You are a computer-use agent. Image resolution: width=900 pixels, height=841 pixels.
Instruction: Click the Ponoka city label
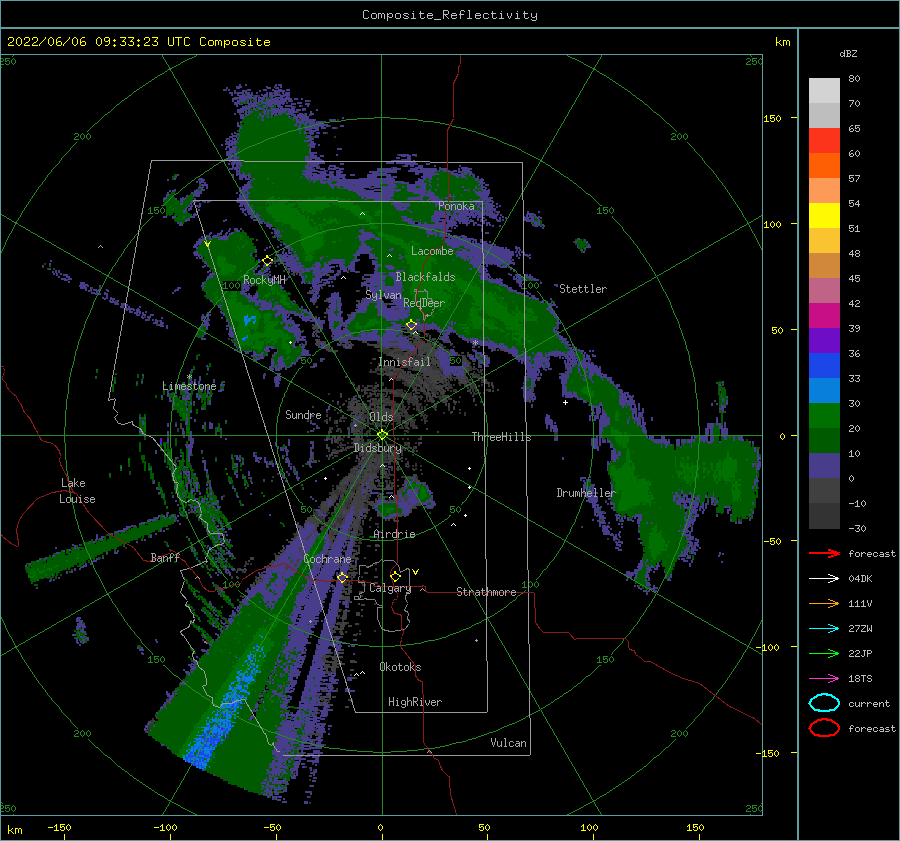click(456, 206)
